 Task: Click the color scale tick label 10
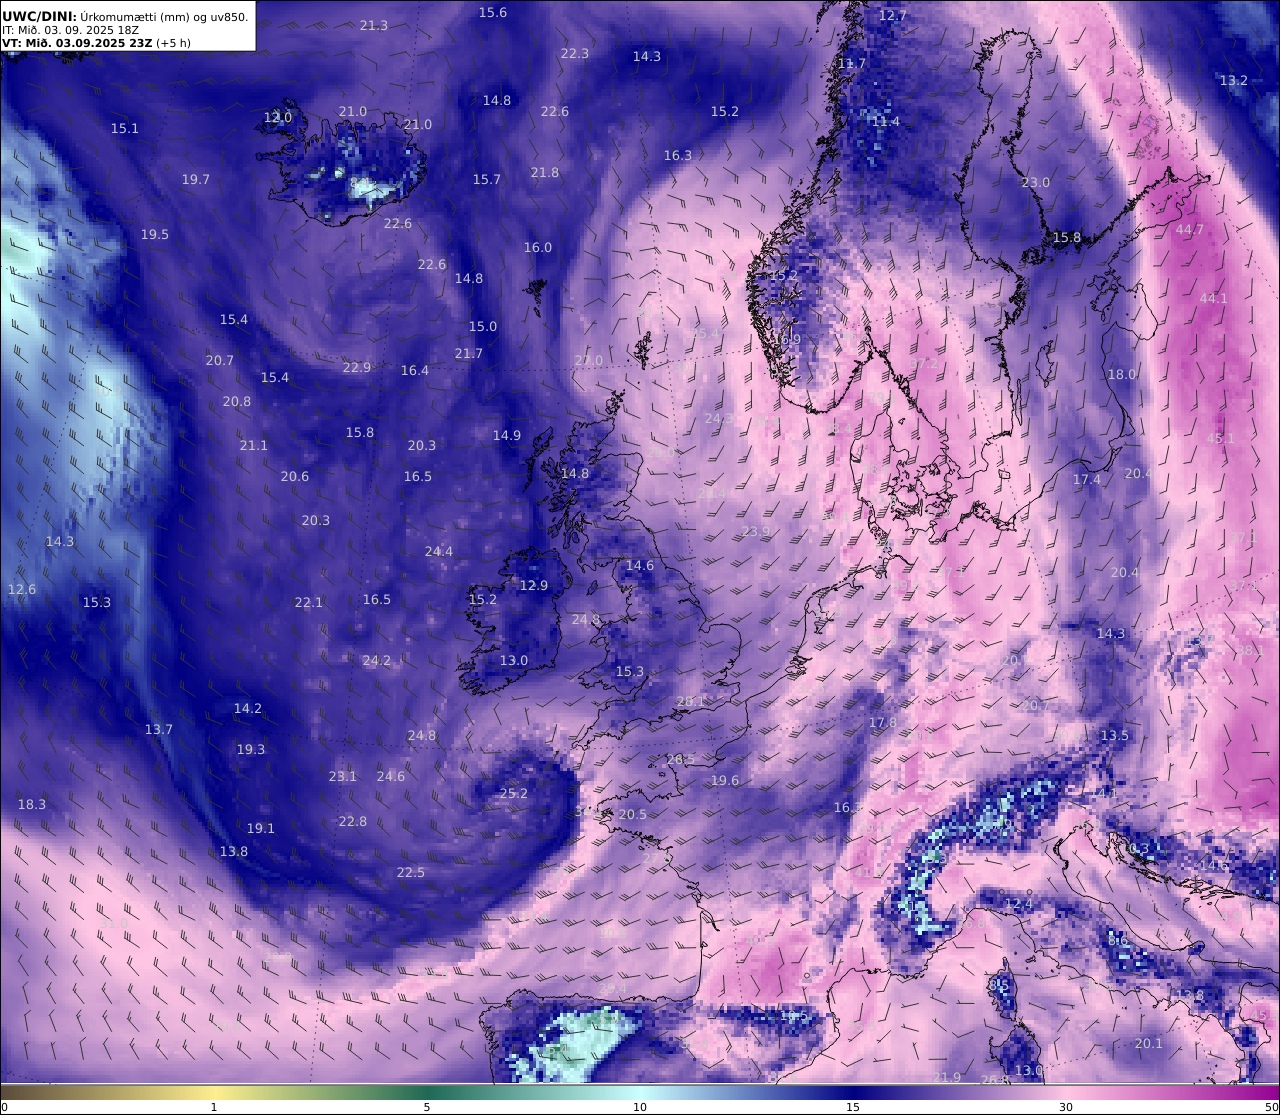(x=640, y=1107)
